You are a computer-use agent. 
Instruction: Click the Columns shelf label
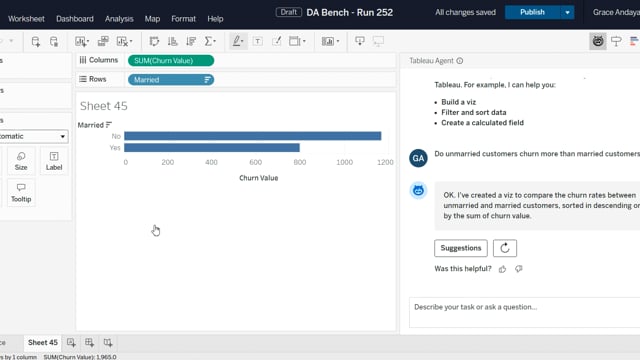[x=99, y=60]
